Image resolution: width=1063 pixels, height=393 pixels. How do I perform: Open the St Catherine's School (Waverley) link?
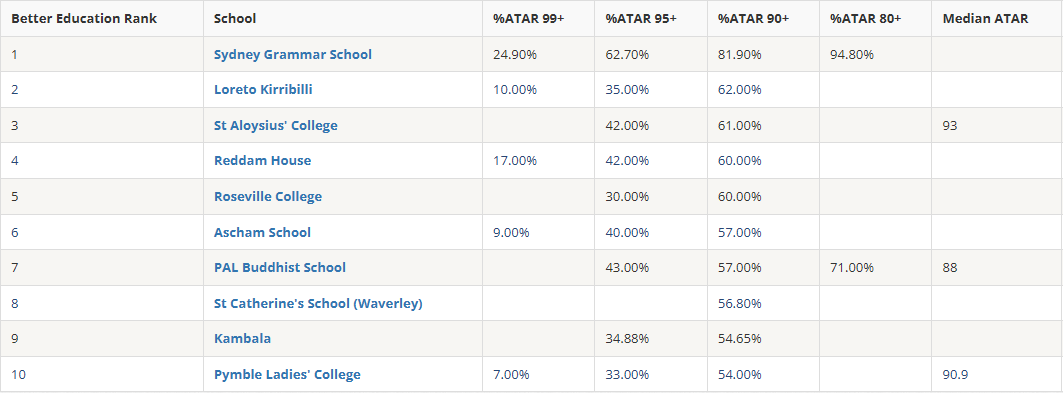pyautogui.click(x=318, y=303)
